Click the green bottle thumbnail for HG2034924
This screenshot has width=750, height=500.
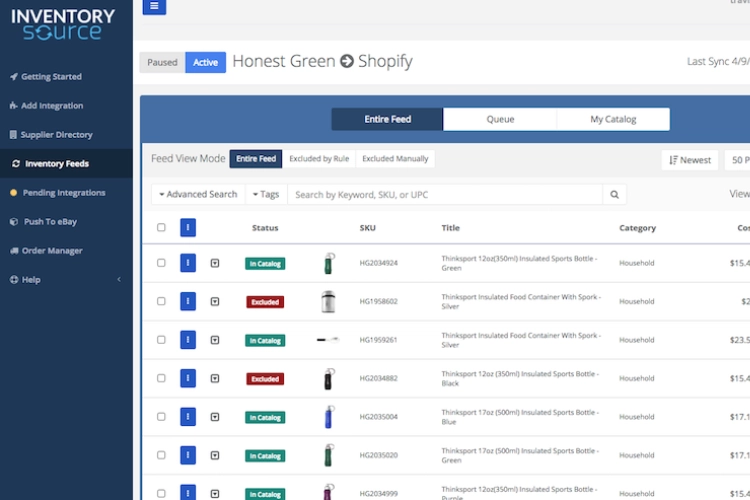pos(328,263)
